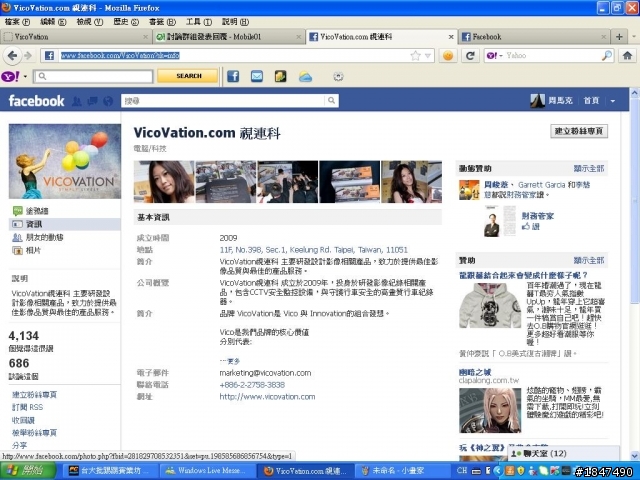Open the Facebook account dropdown arrow
The height and width of the screenshot is (480, 640).
pos(613,101)
